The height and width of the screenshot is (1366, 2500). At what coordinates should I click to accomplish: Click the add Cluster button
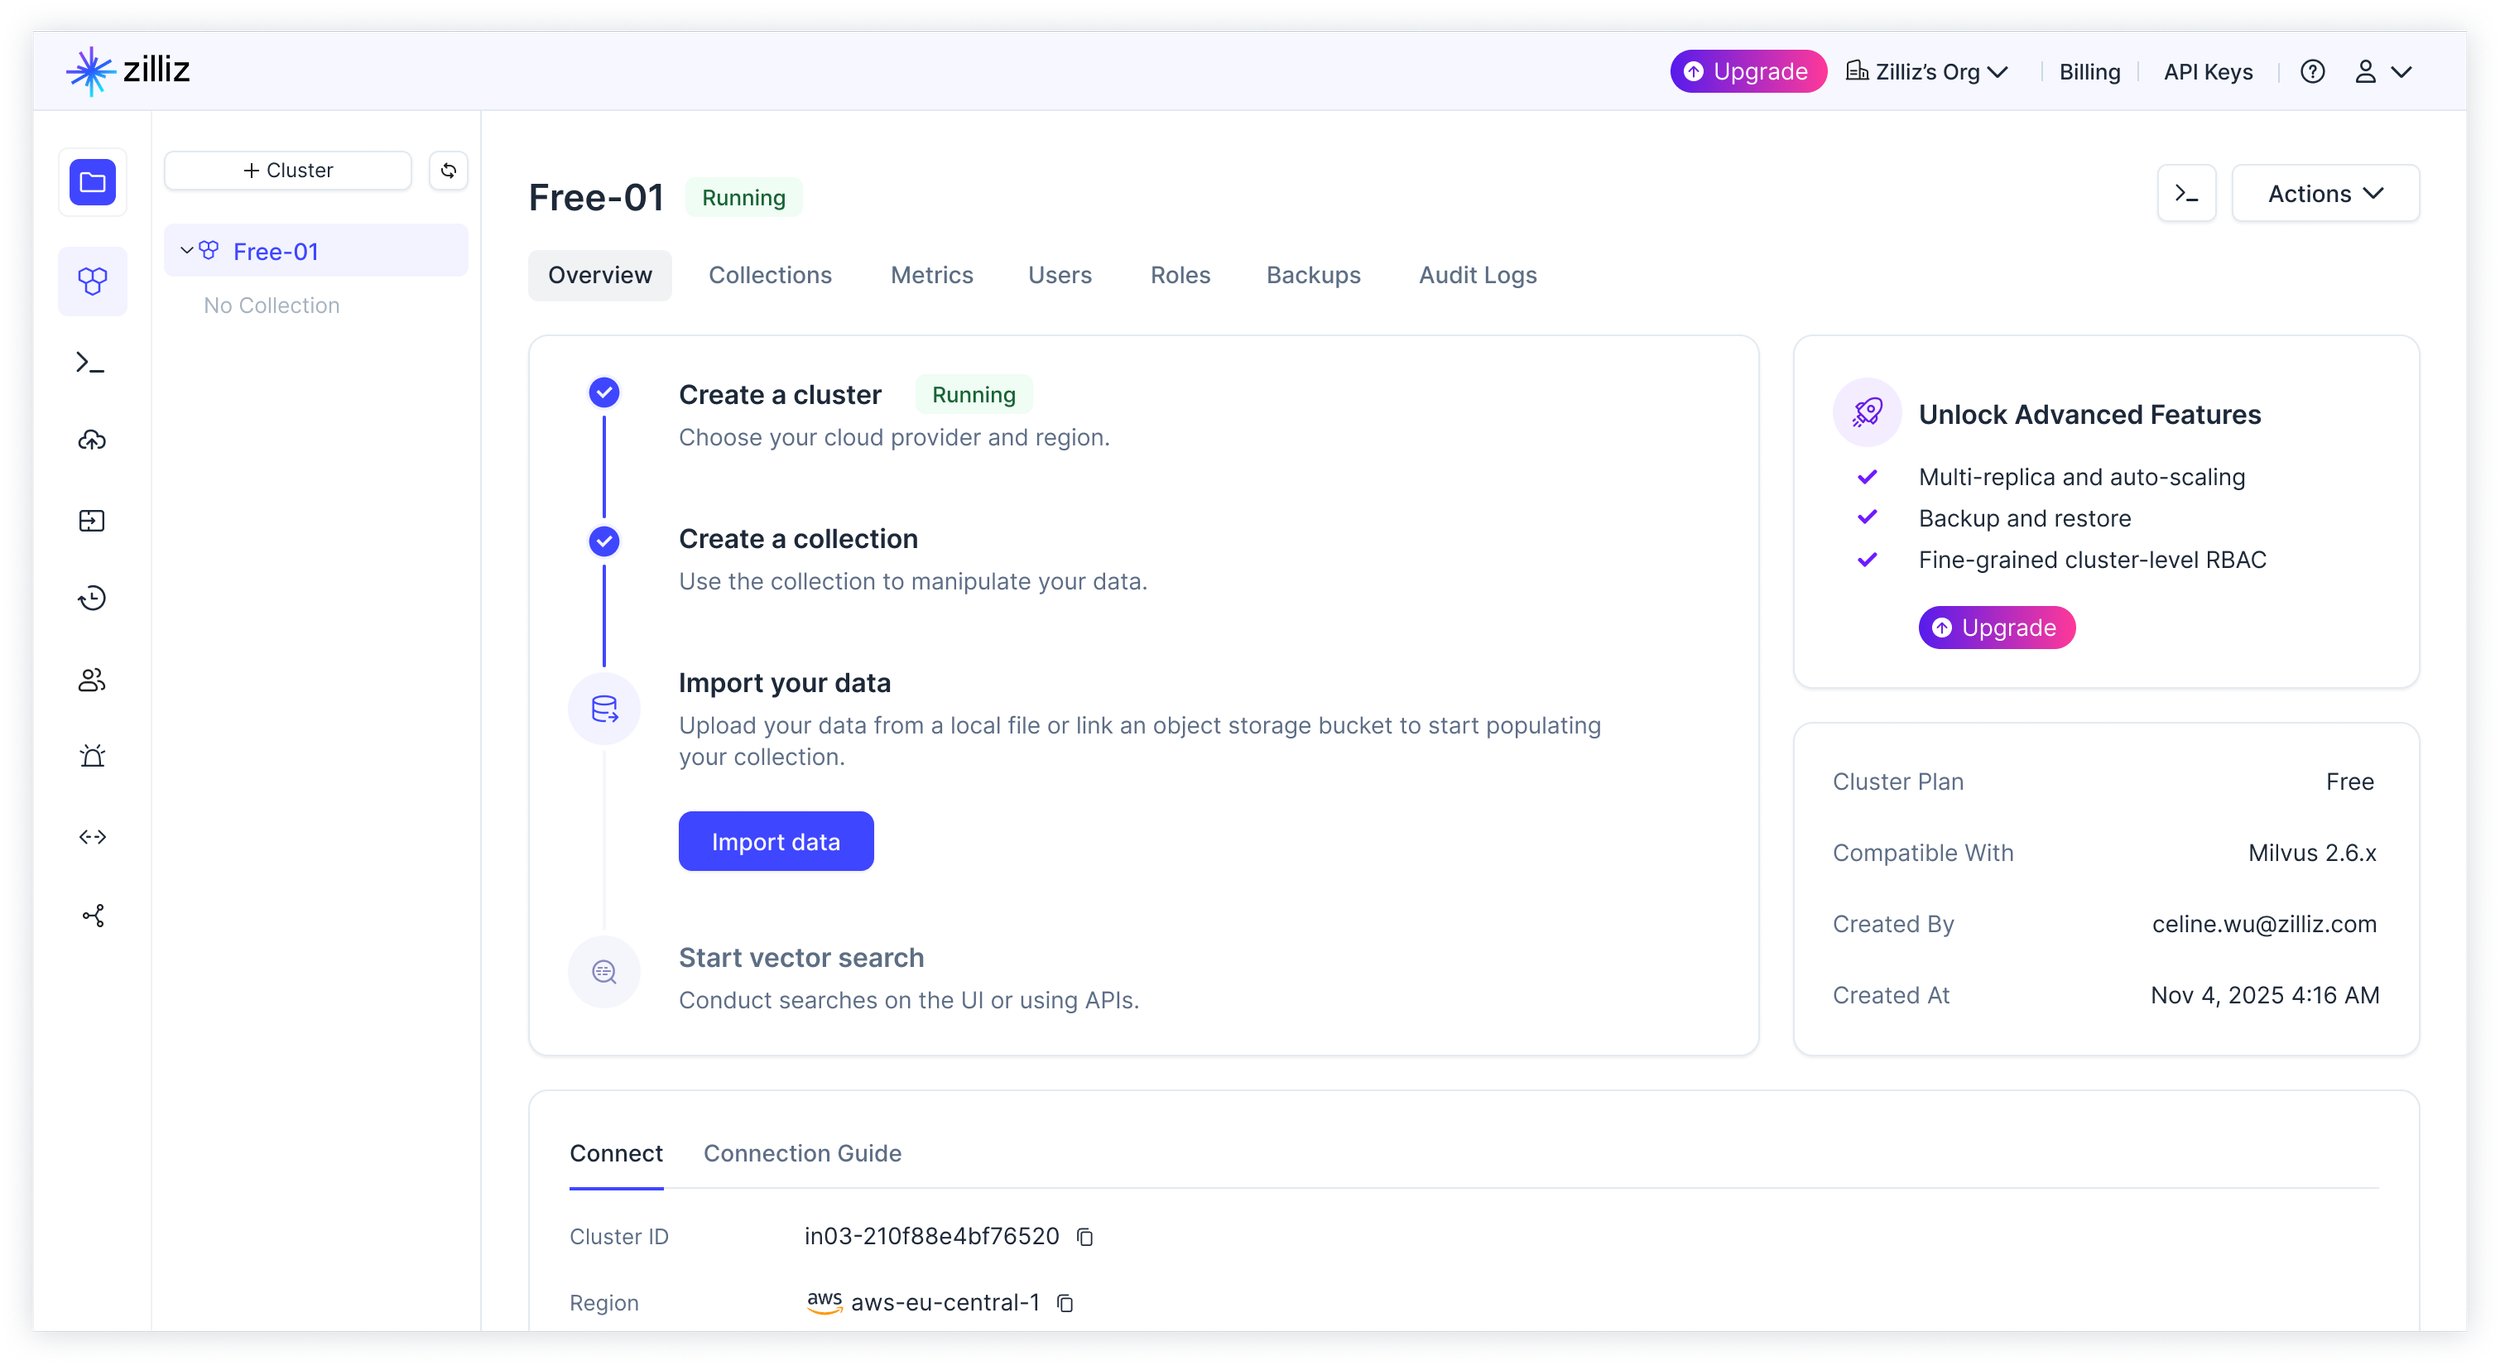click(x=288, y=171)
